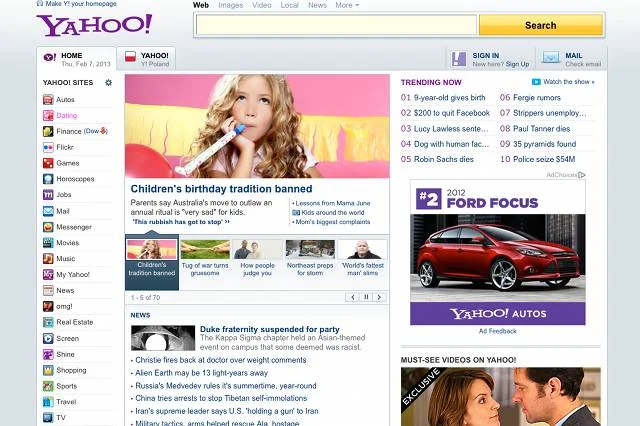Go to previous carousel stories
This screenshot has width=640, height=426.
pos(353,297)
